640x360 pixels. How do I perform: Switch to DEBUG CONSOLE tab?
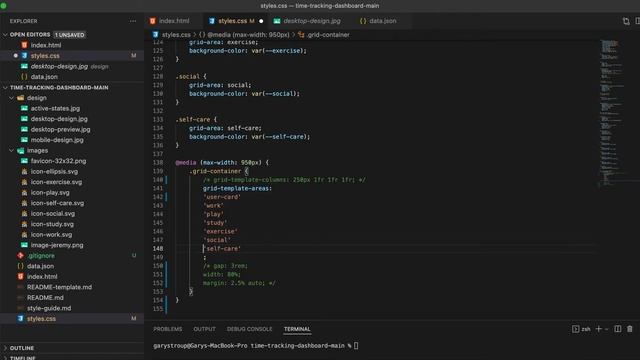pos(249,329)
